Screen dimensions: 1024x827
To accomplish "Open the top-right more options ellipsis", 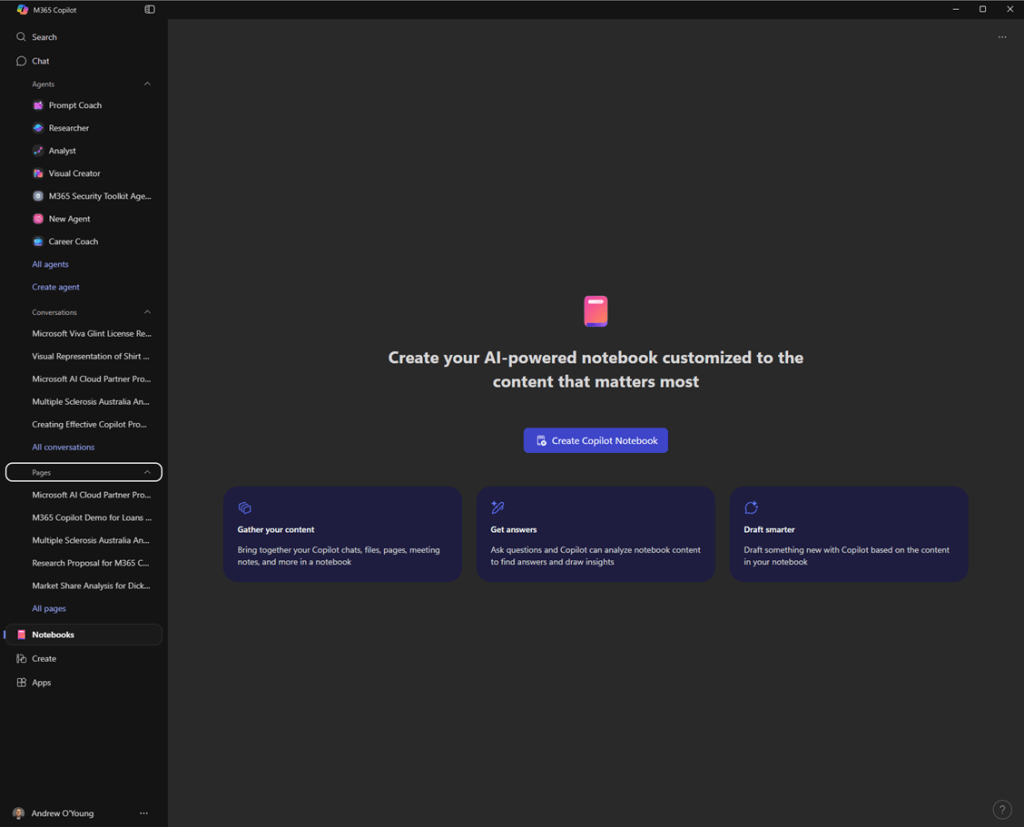I will click(1002, 37).
